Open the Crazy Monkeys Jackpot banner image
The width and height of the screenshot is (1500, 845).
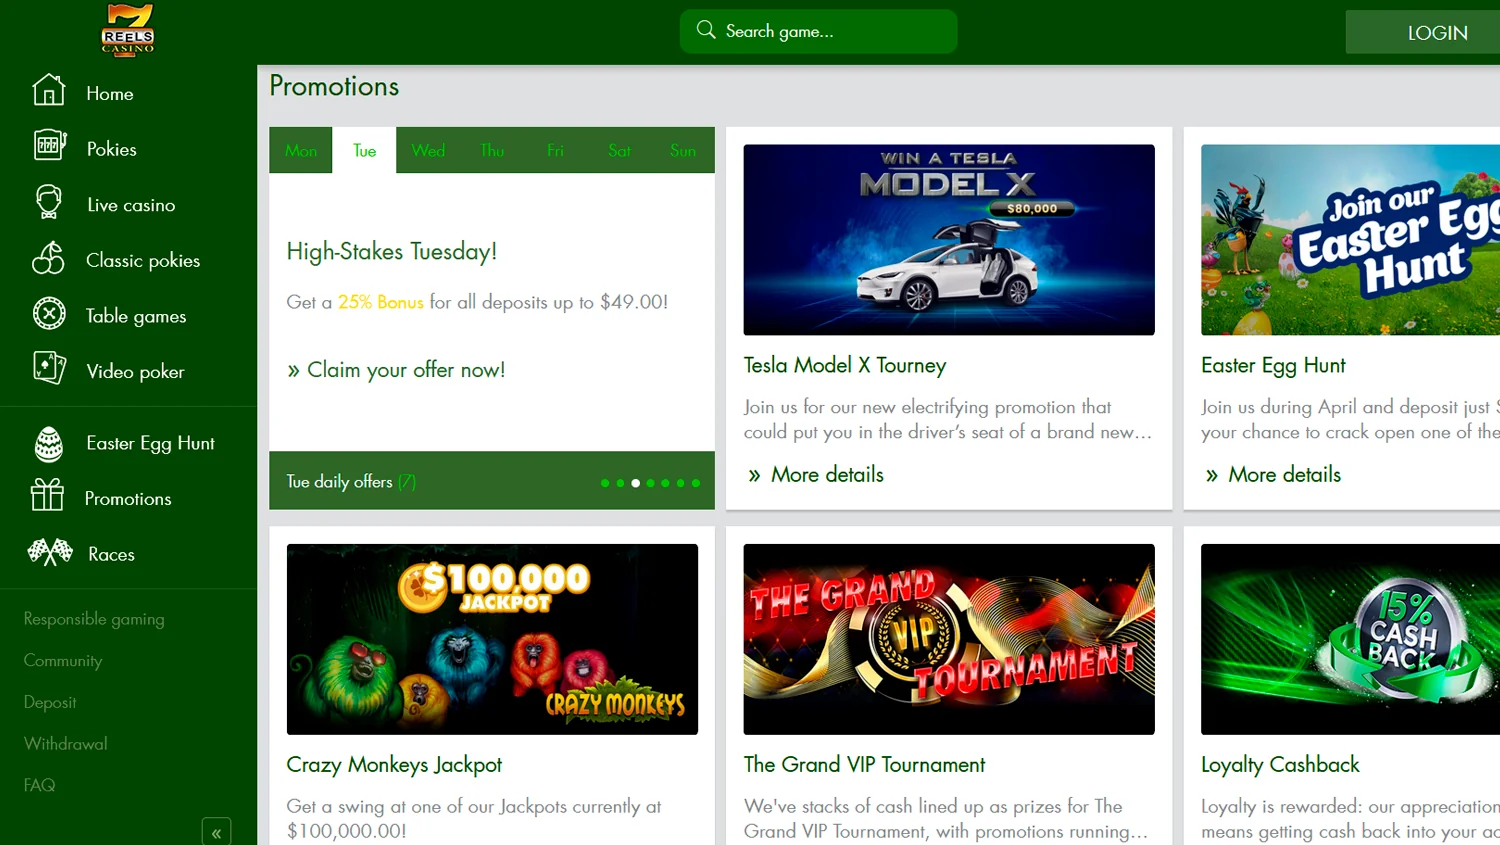pos(492,639)
